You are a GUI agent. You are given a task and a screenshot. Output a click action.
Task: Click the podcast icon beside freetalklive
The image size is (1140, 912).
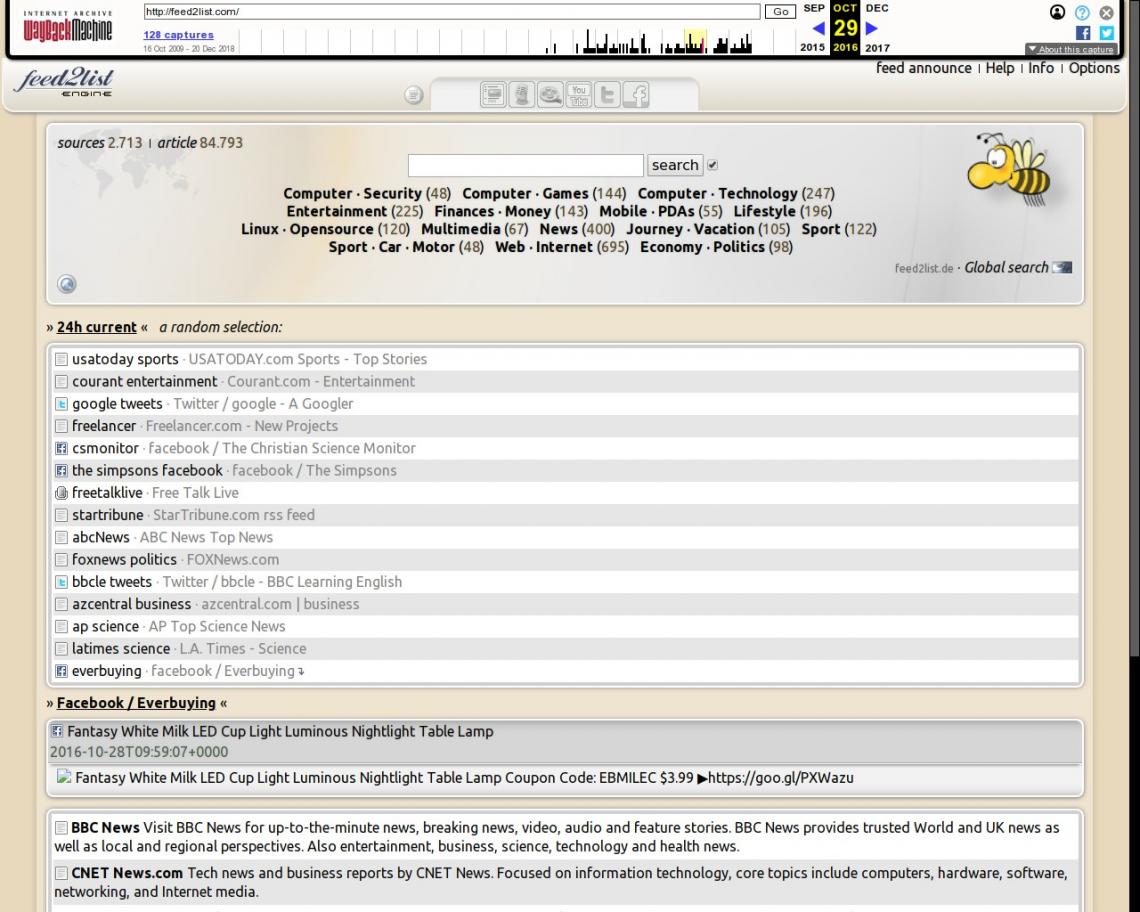pos(62,493)
